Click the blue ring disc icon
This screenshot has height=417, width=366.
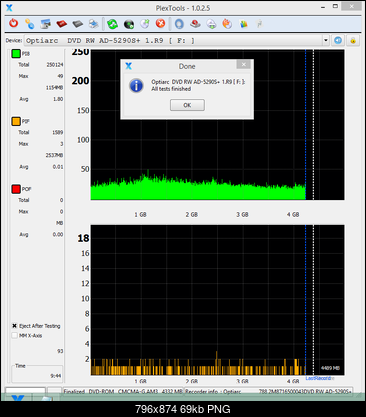point(179,24)
